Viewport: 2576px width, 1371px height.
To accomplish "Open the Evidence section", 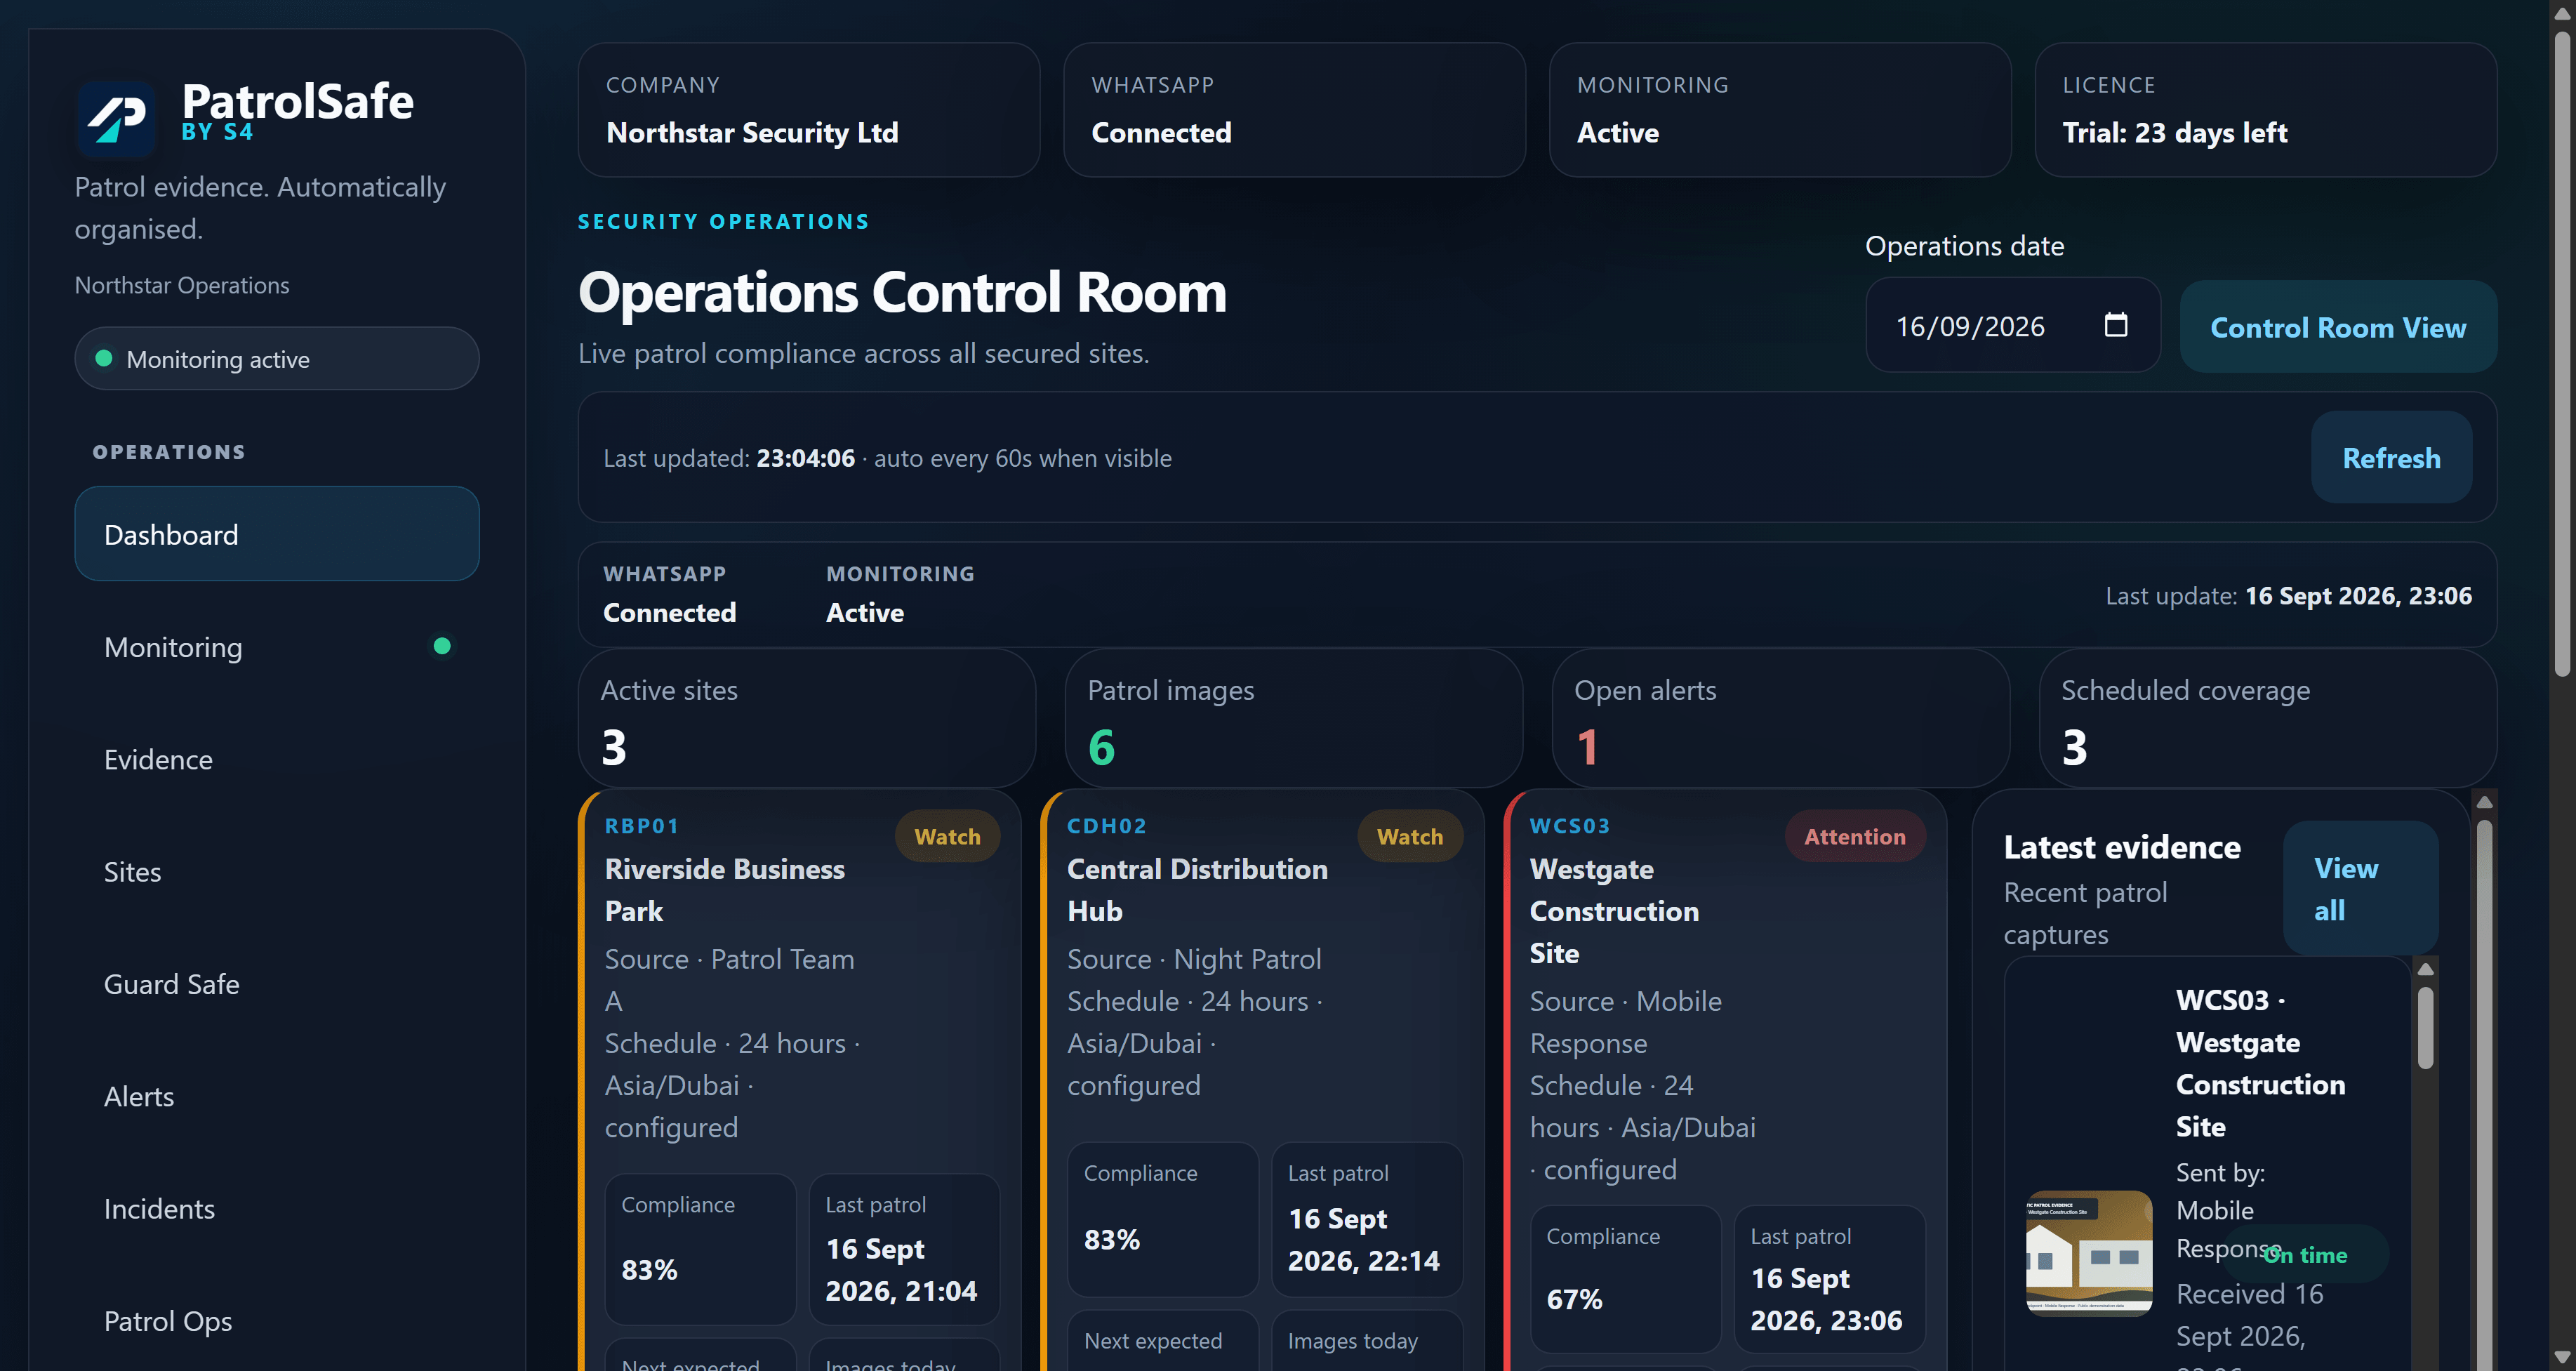I will (x=277, y=759).
